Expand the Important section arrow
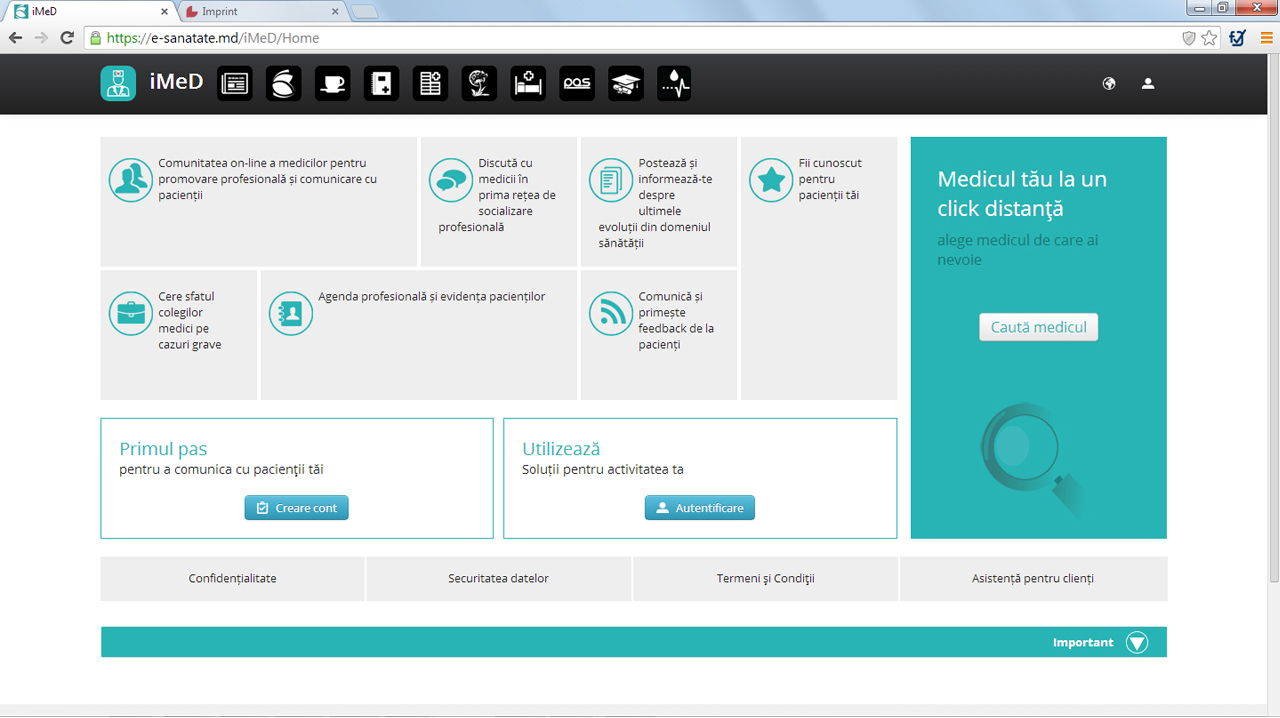Screen dimensions: 1280x718 1137,642
